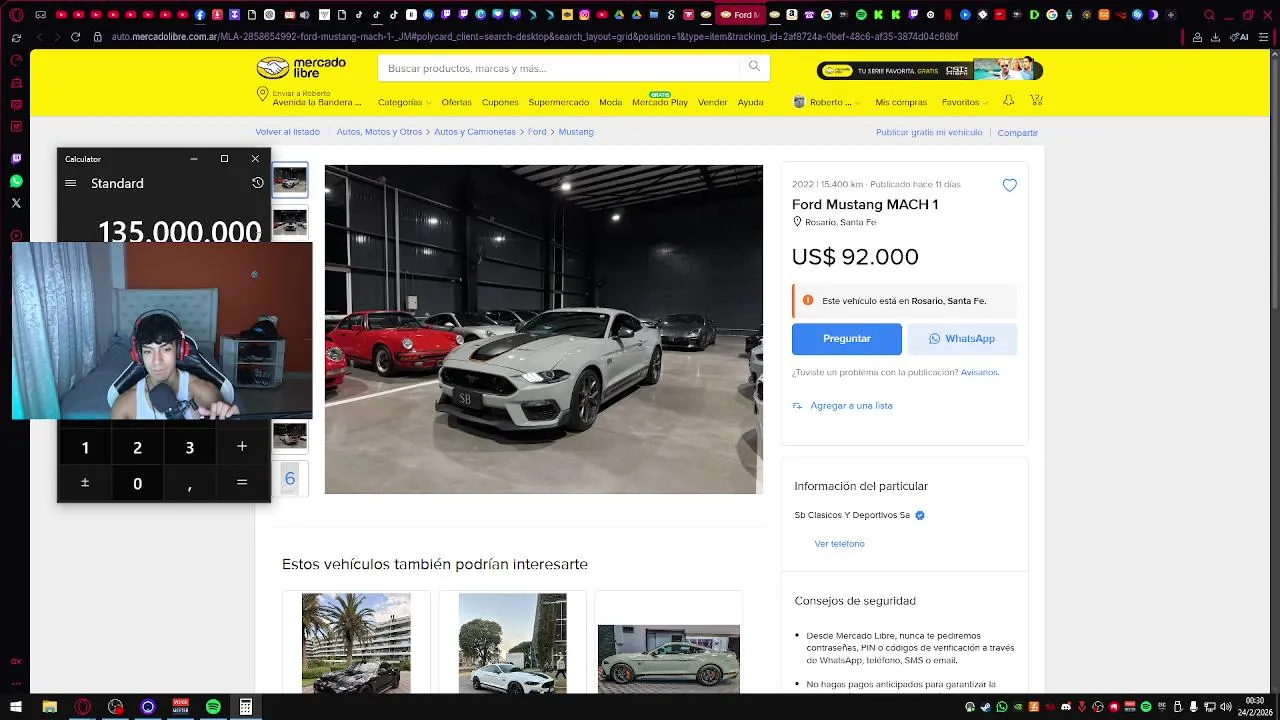This screenshot has width=1280, height=720.
Task: Click the main Mustang photo
Action: click(543, 329)
